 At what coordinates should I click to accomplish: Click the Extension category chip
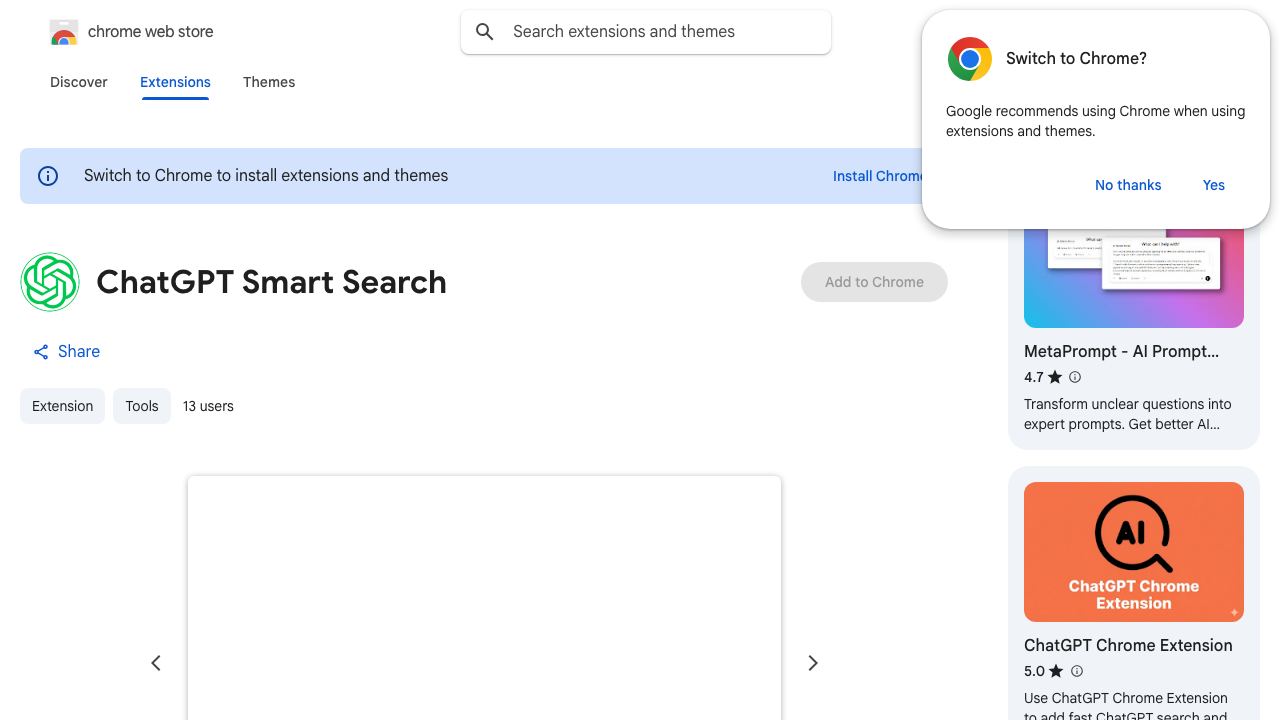click(x=62, y=406)
